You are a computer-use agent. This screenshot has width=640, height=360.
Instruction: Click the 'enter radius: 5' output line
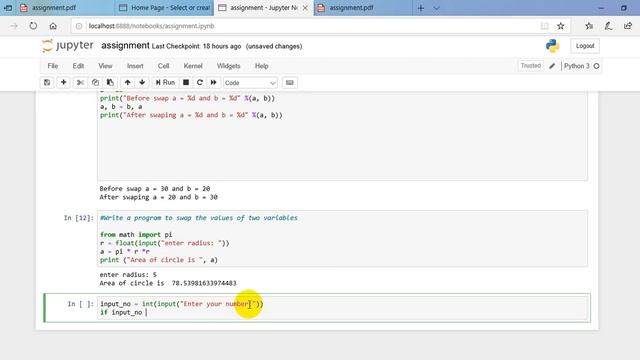[128, 274]
